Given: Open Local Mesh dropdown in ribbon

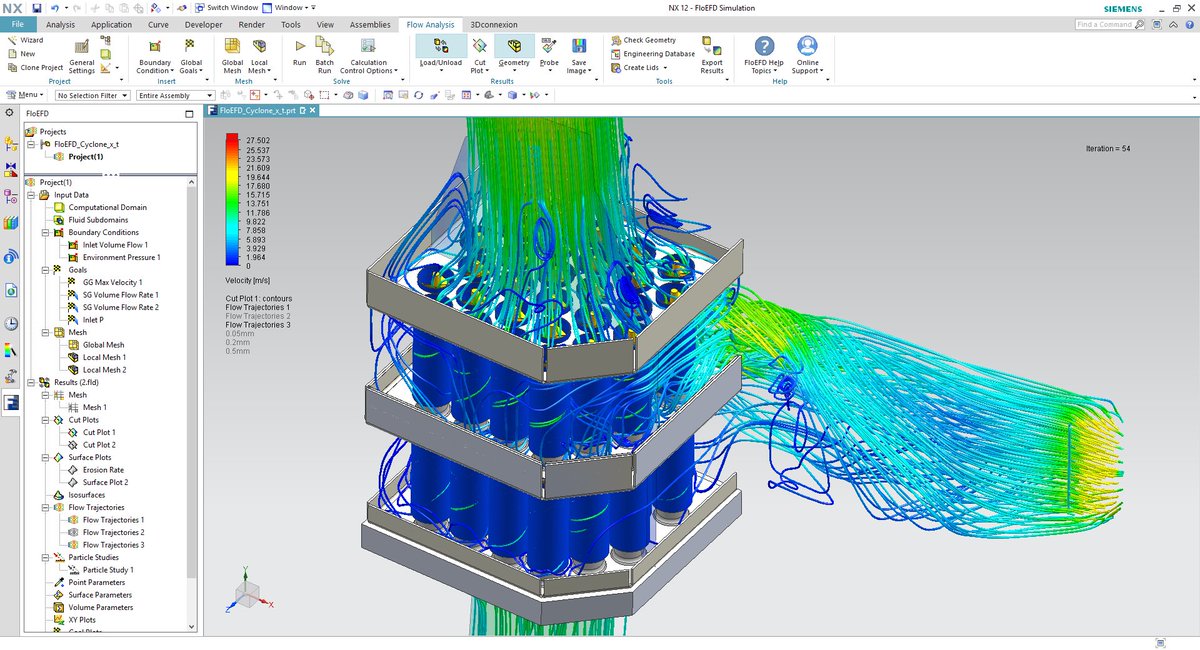Looking at the screenshot, I should point(259,56).
